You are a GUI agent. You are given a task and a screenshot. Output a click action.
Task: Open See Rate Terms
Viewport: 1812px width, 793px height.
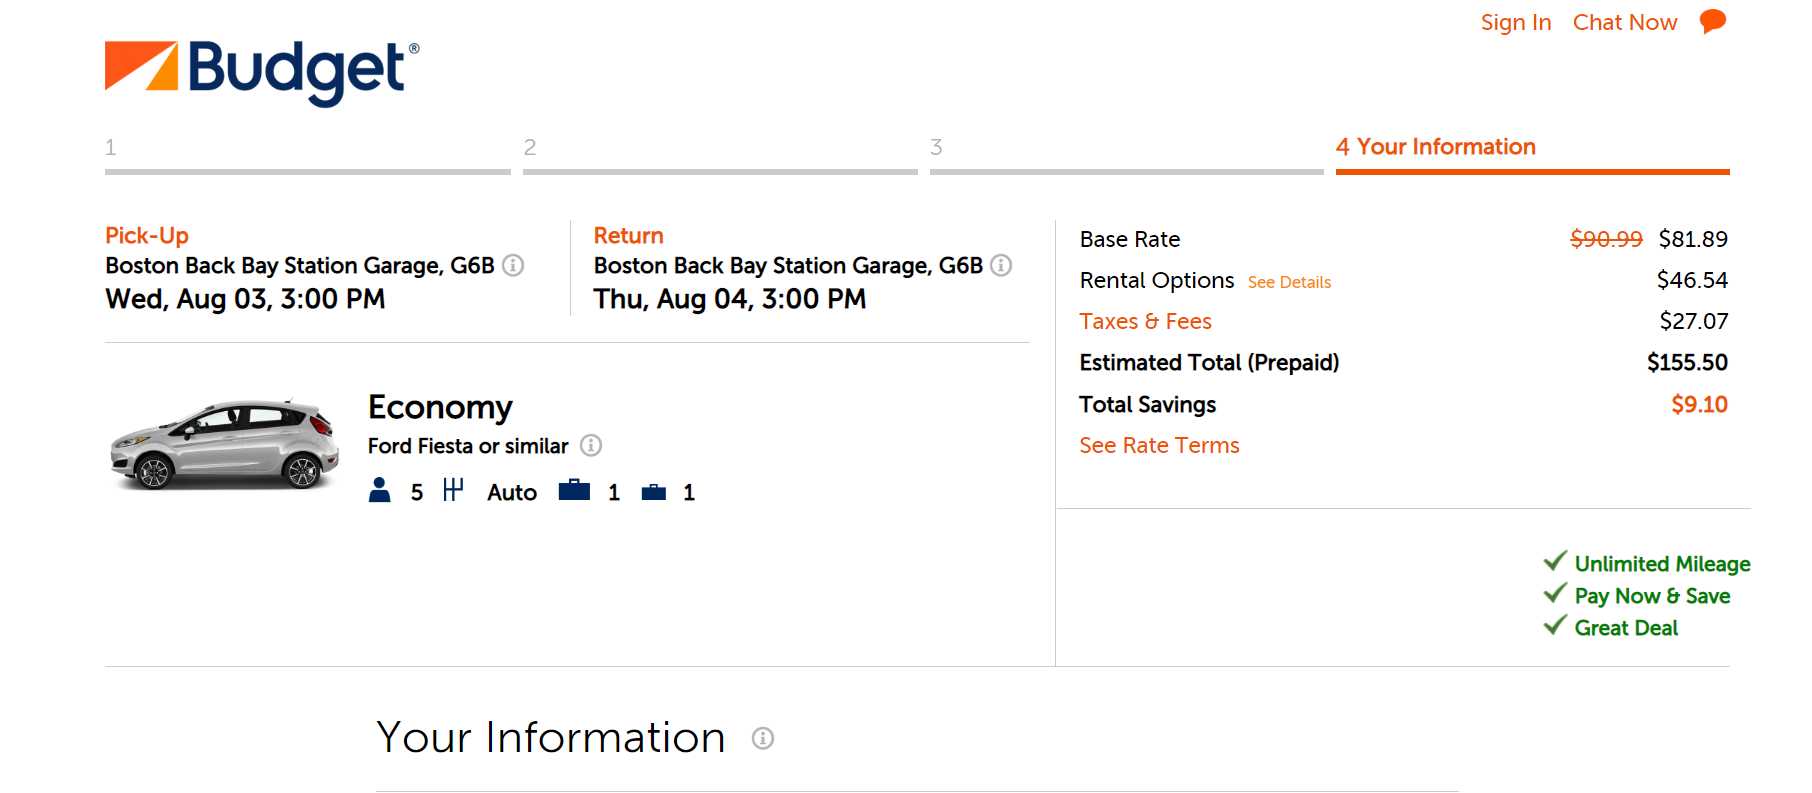(x=1159, y=446)
